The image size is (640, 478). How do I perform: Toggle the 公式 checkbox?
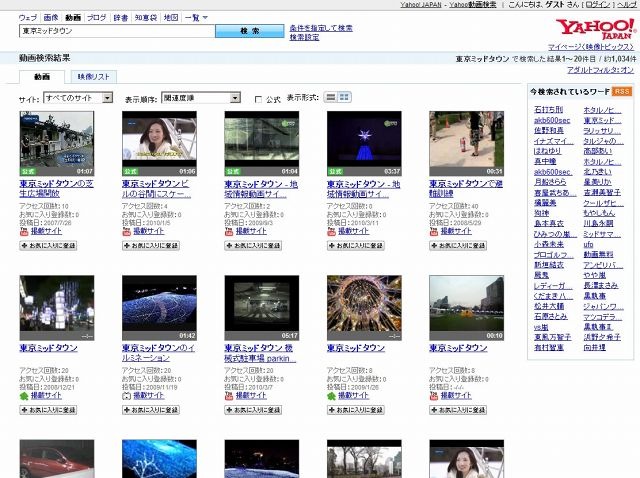(x=258, y=99)
